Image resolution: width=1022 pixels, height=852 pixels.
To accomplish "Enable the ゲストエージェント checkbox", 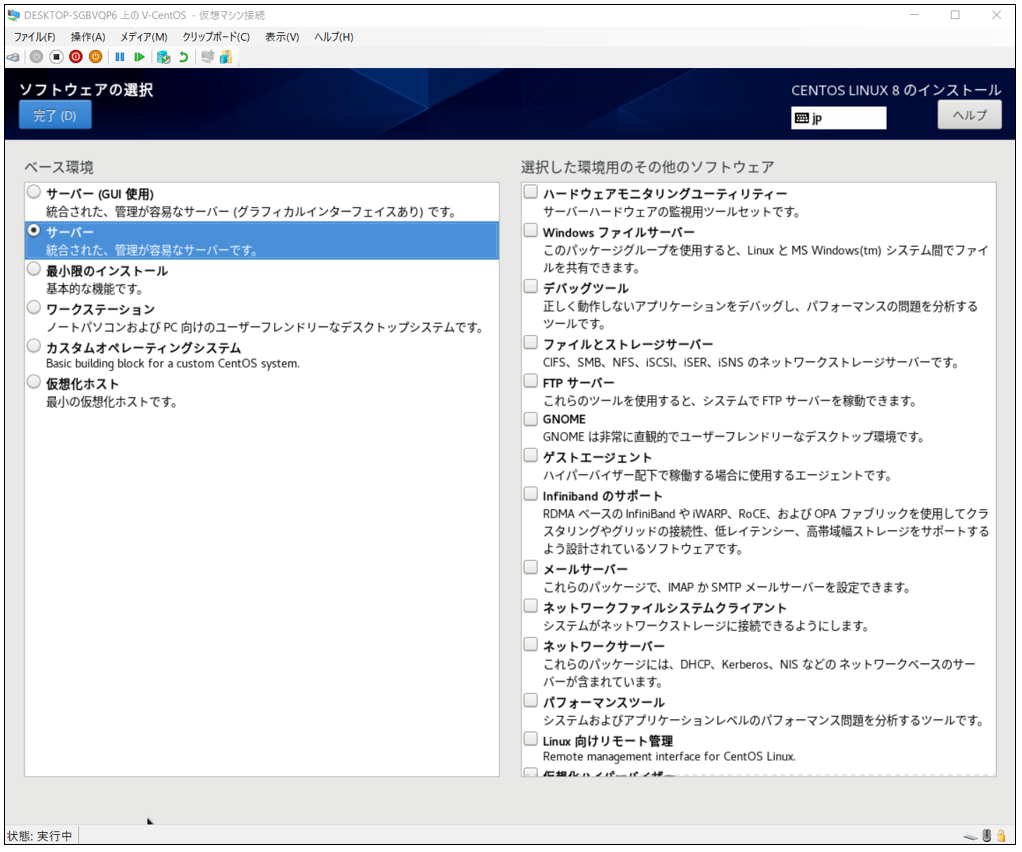I will tap(531, 456).
